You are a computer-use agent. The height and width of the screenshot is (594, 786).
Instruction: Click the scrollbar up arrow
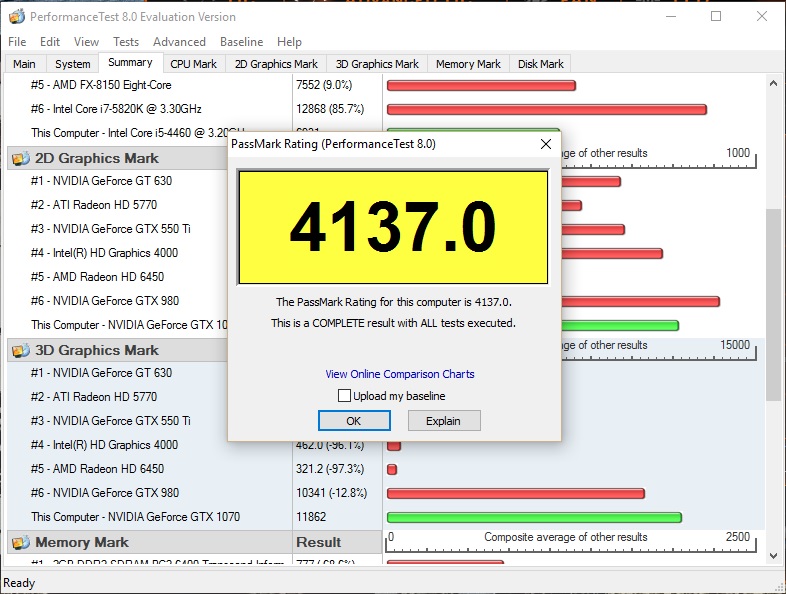pyautogui.click(x=774, y=84)
